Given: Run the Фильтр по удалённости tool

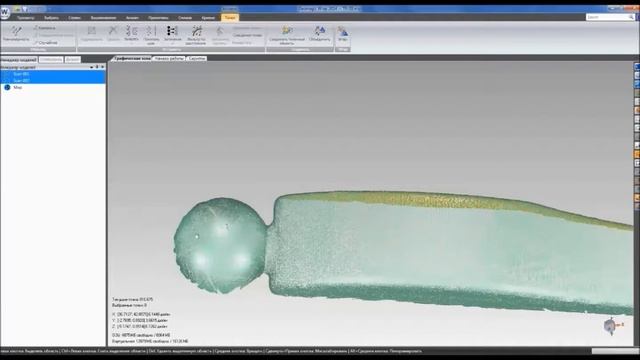Looking at the screenshot, I should (x=196, y=35).
